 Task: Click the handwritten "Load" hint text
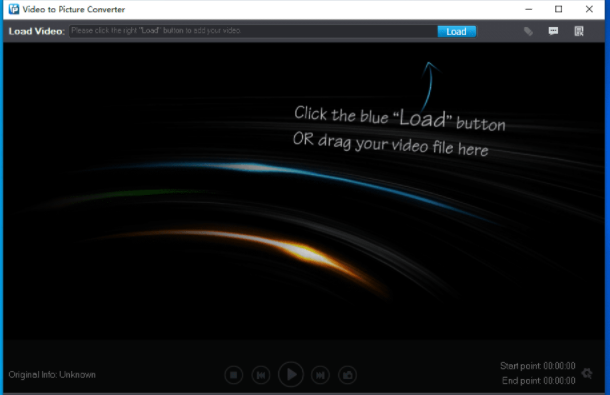click(423, 118)
